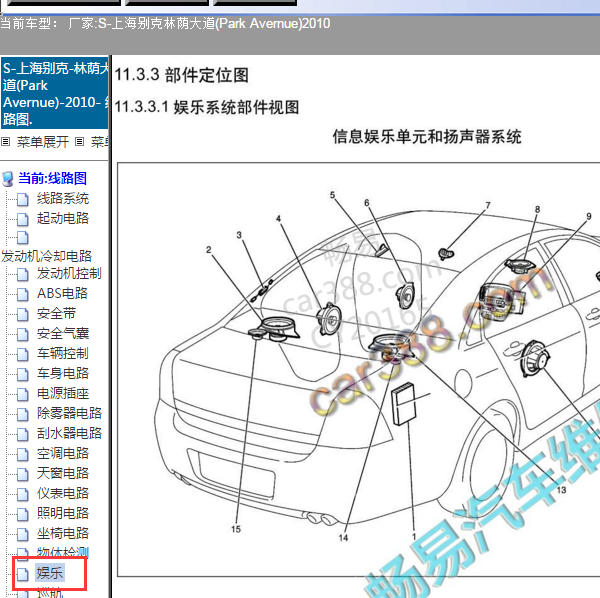Click callout number 15 in the diagram
600x598 pixels.
(236, 529)
